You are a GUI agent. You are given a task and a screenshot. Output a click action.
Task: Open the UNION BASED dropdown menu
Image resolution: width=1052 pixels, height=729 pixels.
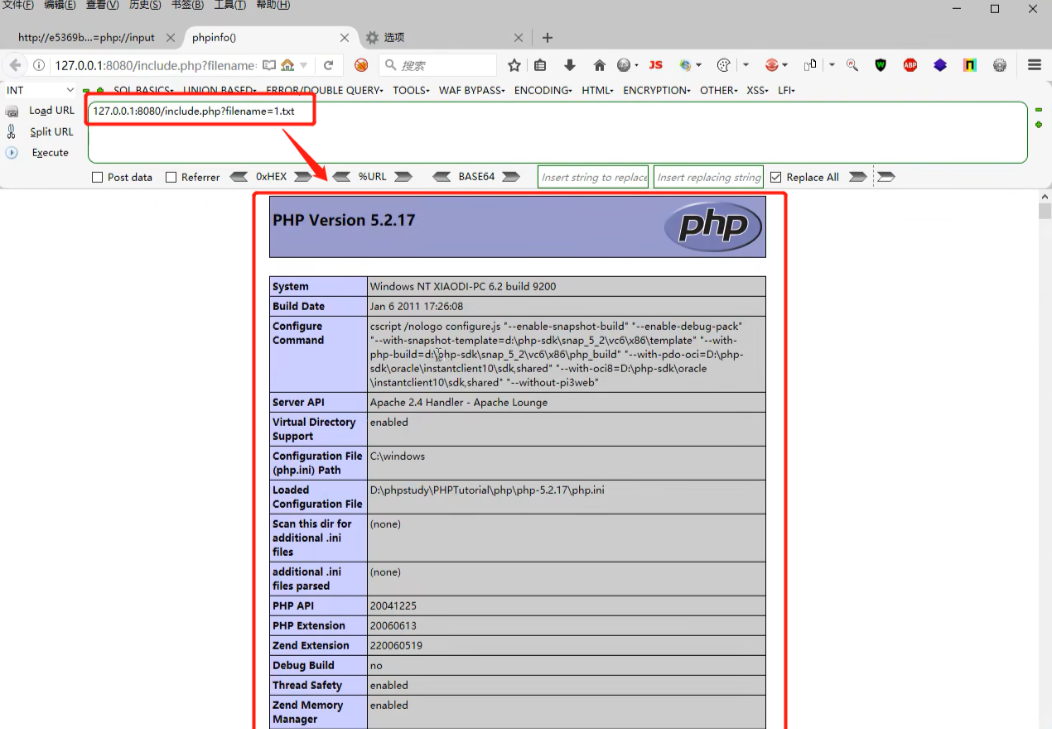(219, 90)
